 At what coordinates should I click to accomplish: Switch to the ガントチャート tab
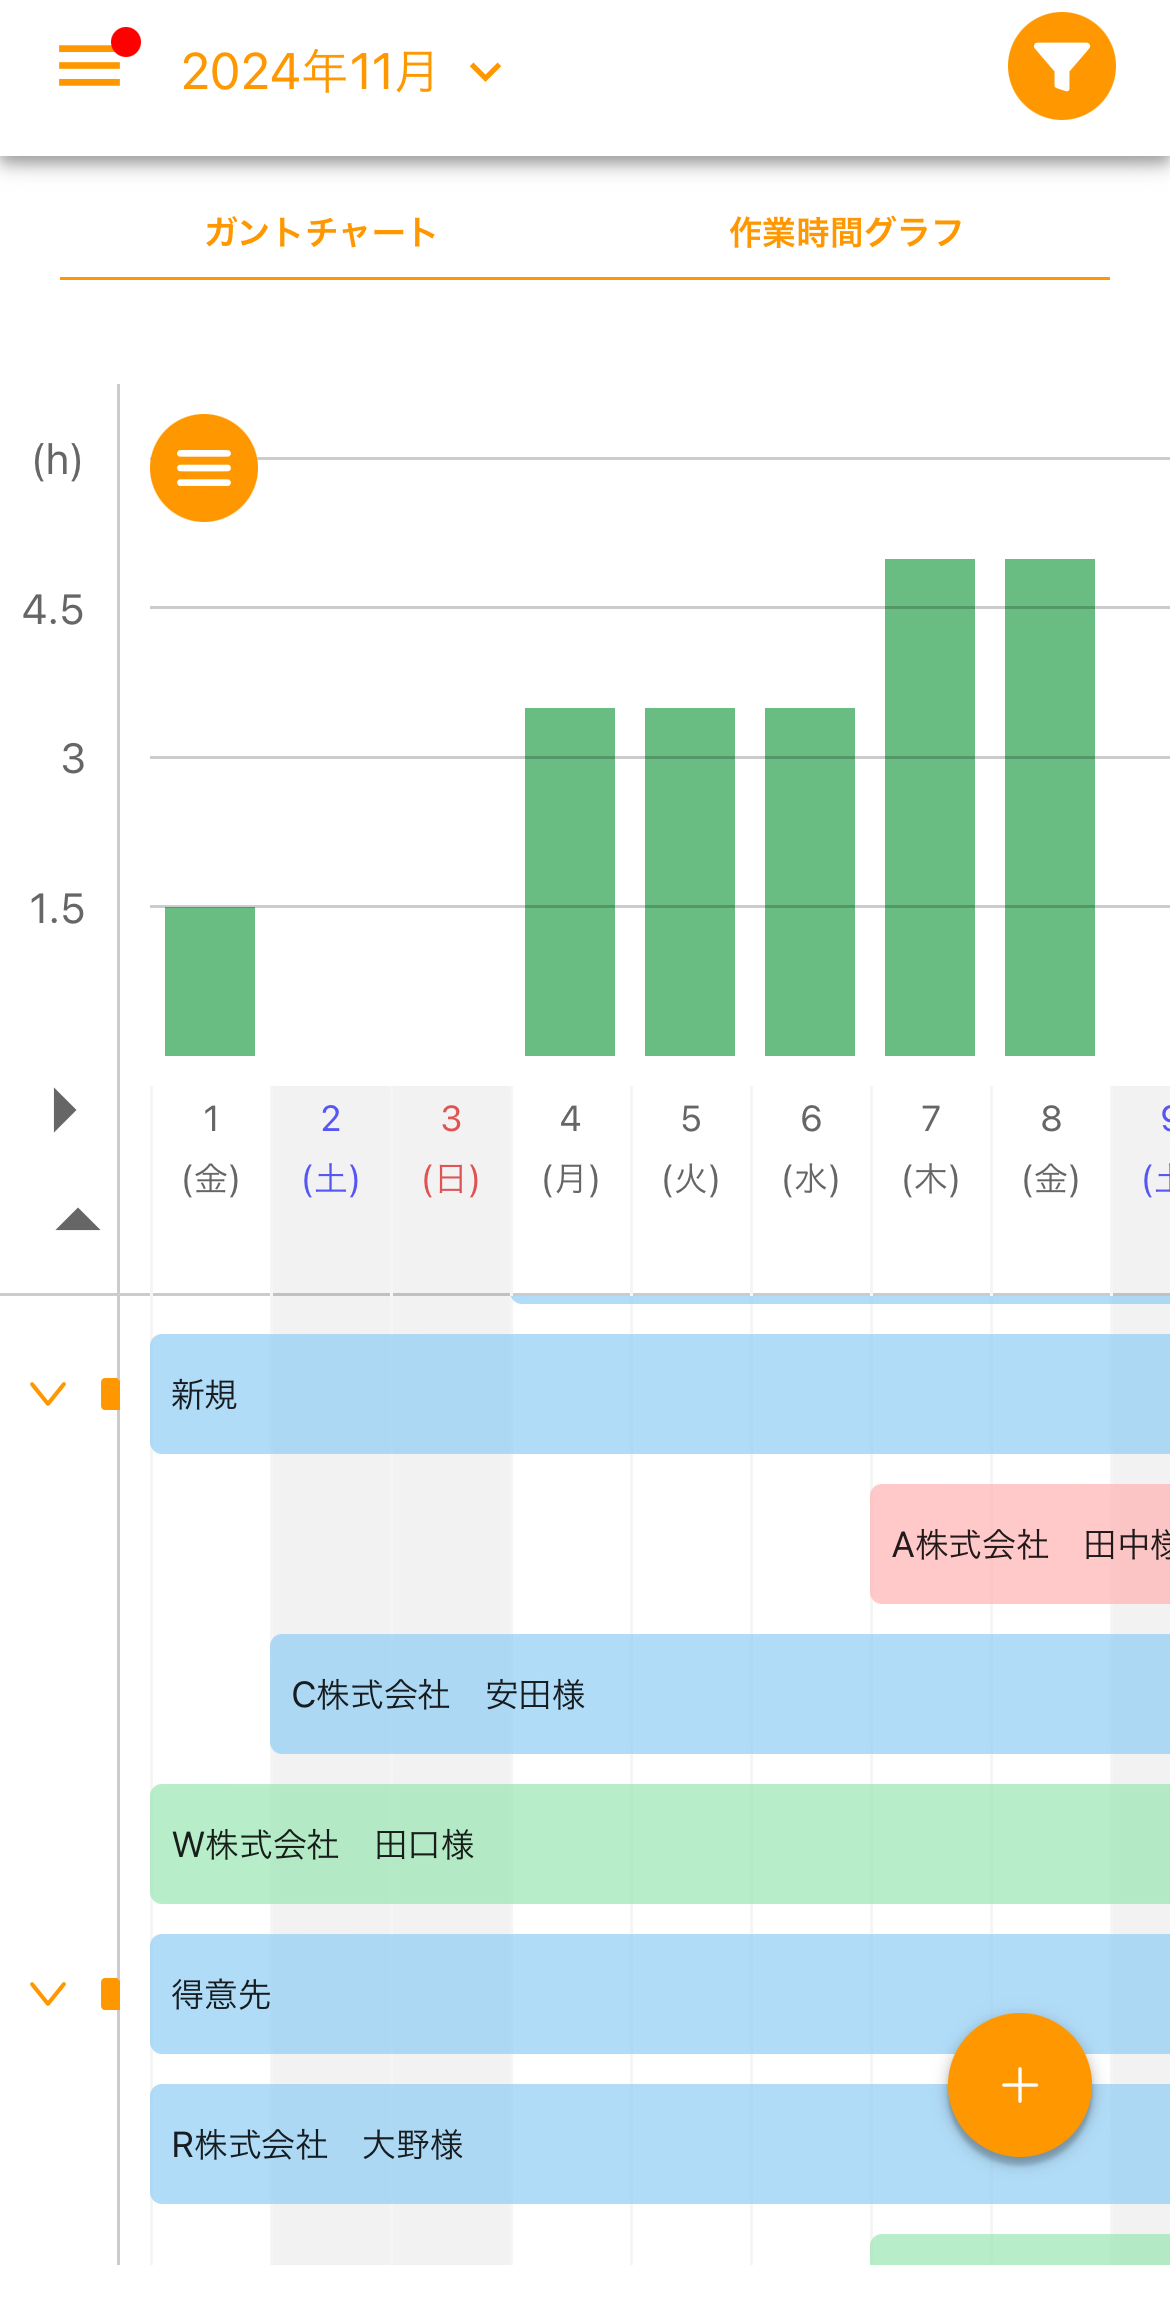click(x=320, y=232)
